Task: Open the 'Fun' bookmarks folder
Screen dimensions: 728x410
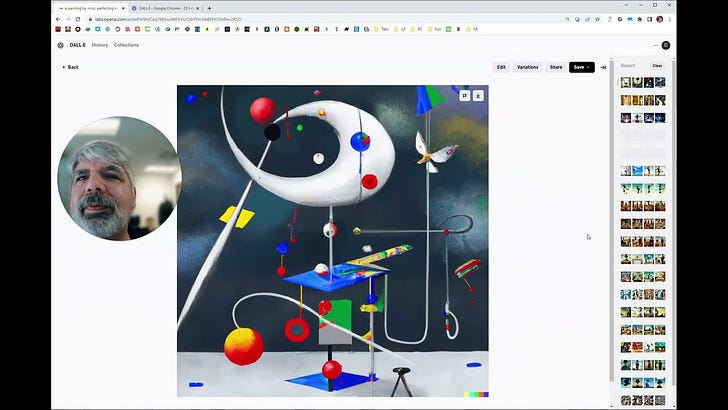Action: click(435, 29)
